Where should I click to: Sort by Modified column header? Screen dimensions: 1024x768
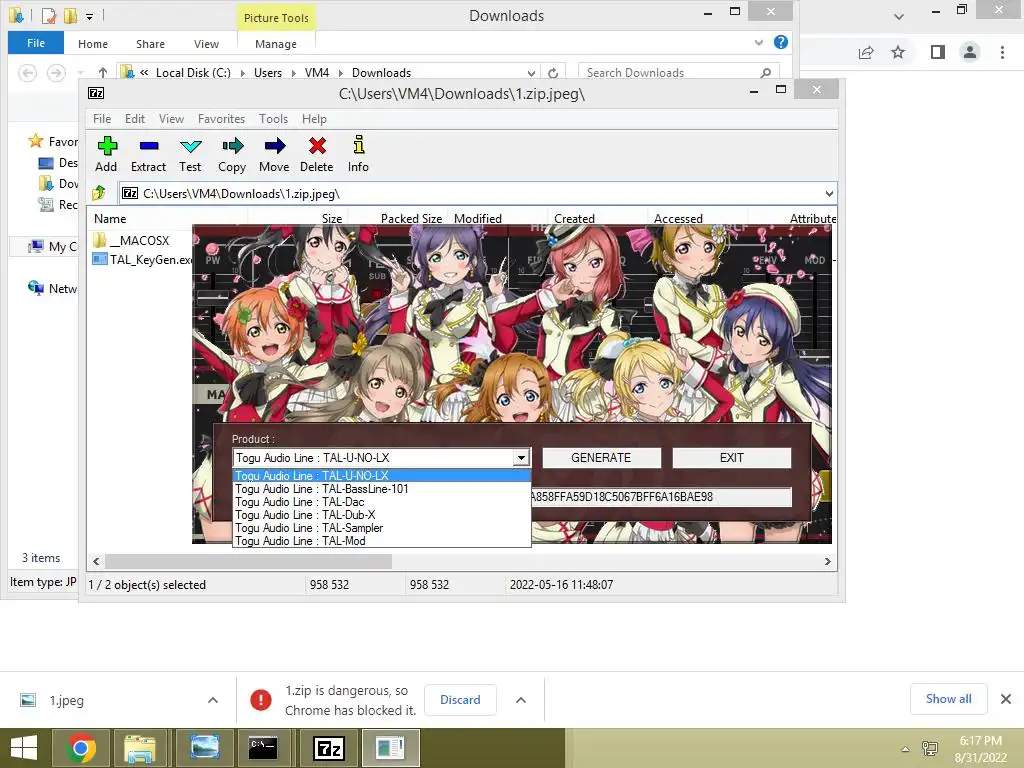[478, 219]
